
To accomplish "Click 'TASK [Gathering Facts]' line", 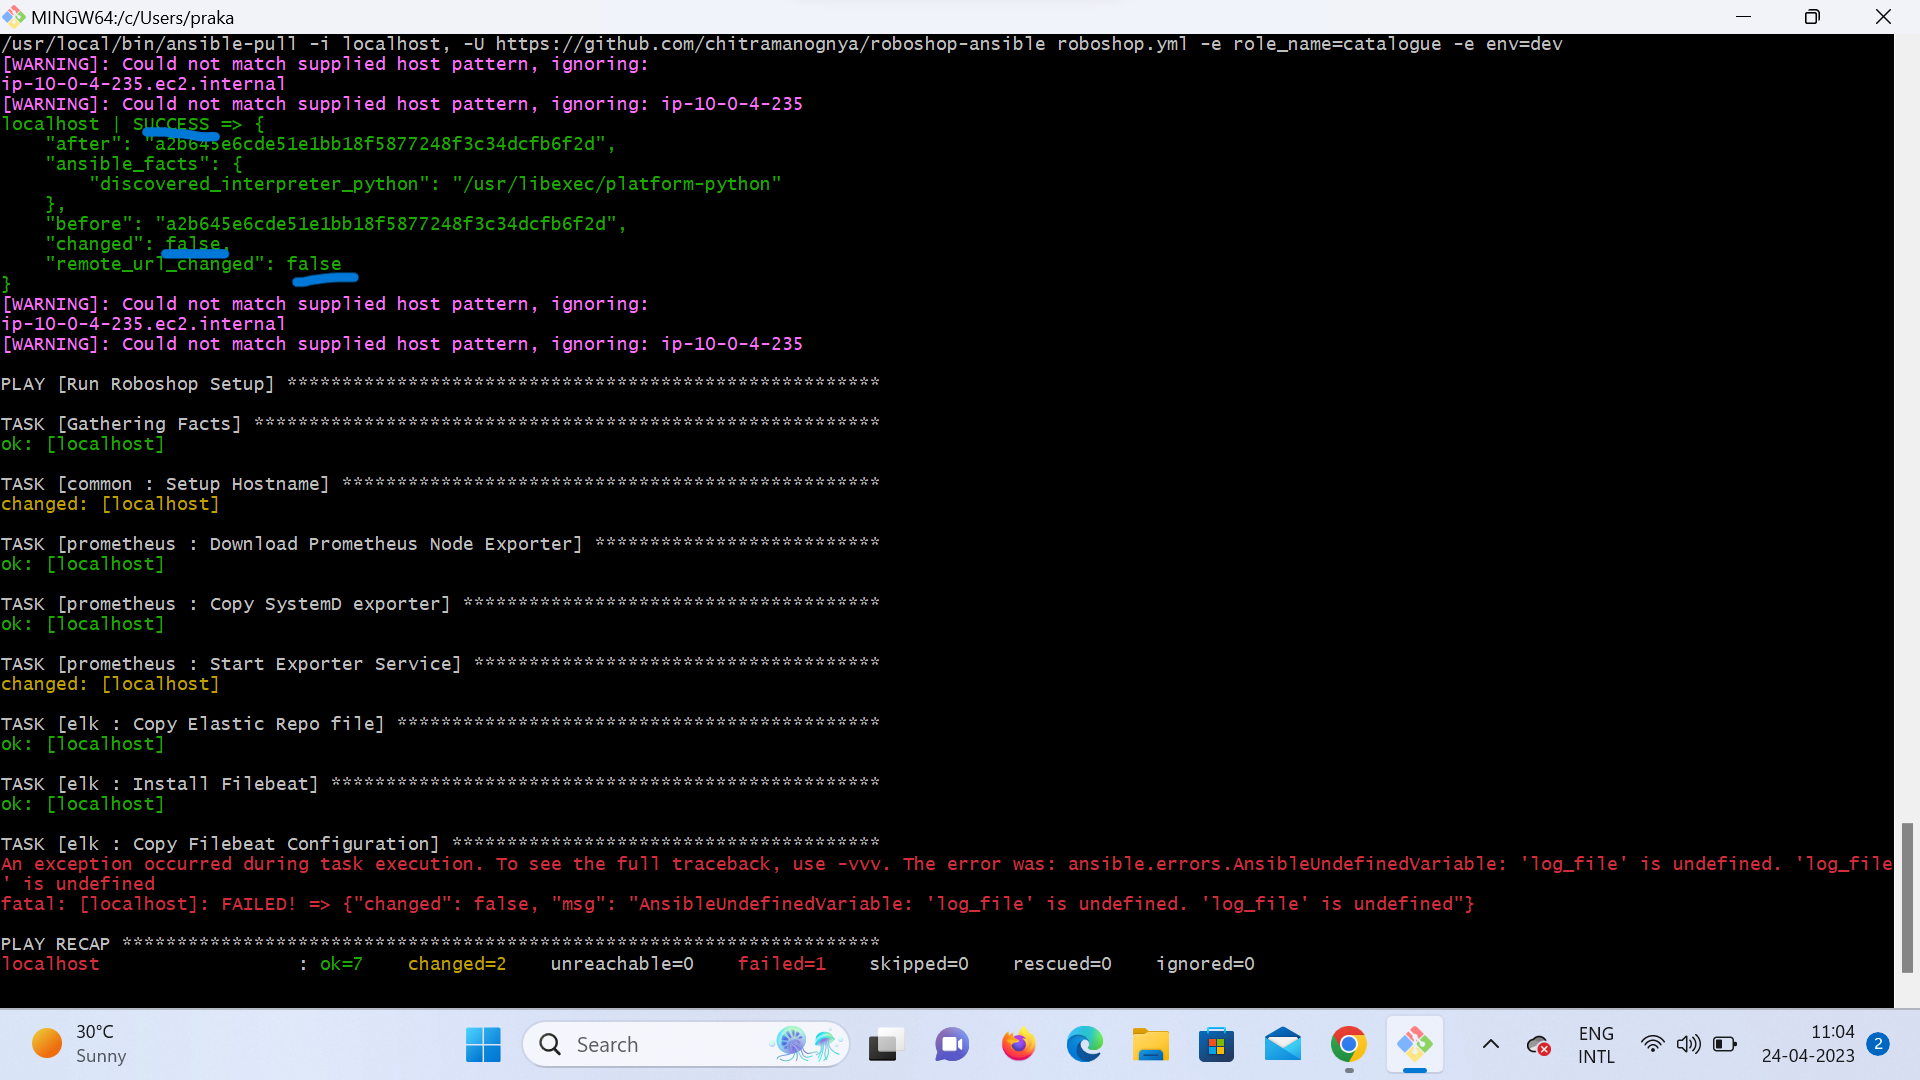I will click(440, 424).
